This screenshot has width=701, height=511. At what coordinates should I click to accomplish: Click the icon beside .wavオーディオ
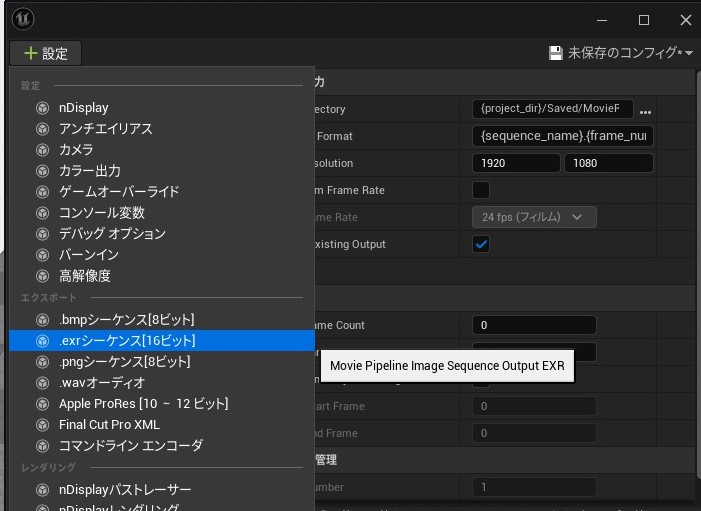point(42,383)
